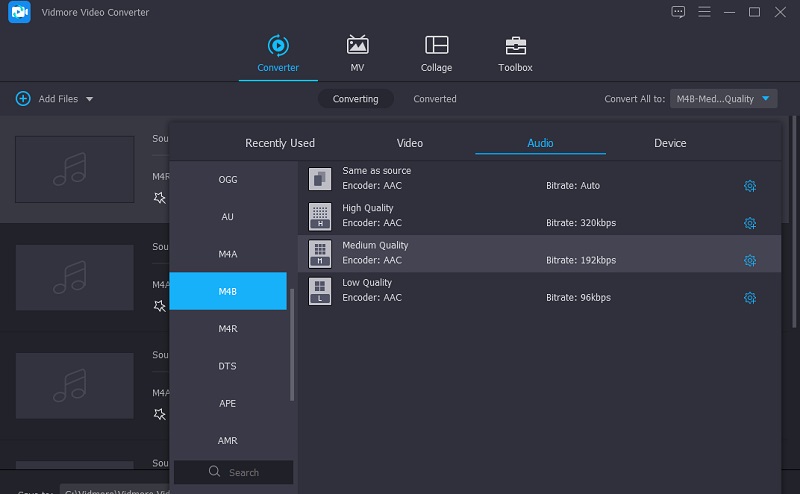800x494 pixels.
Task: Click the format list scrollbar
Action: click(292, 343)
